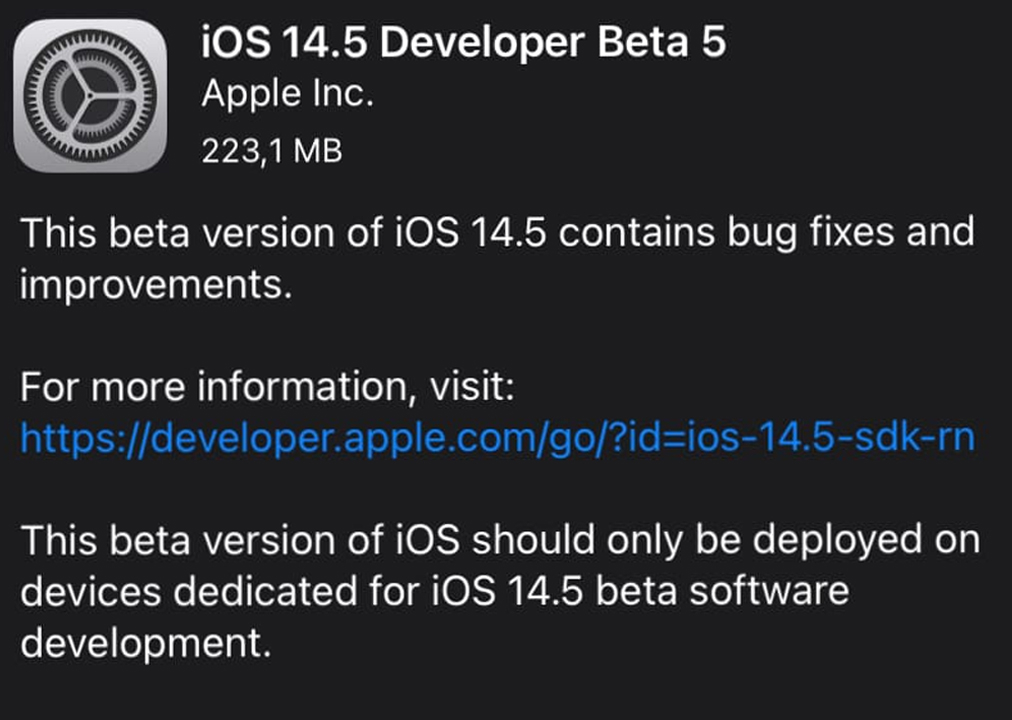This screenshot has height=720, width=1012.
Task: Click the 'contains' word in the description
Action: [637, 234]
